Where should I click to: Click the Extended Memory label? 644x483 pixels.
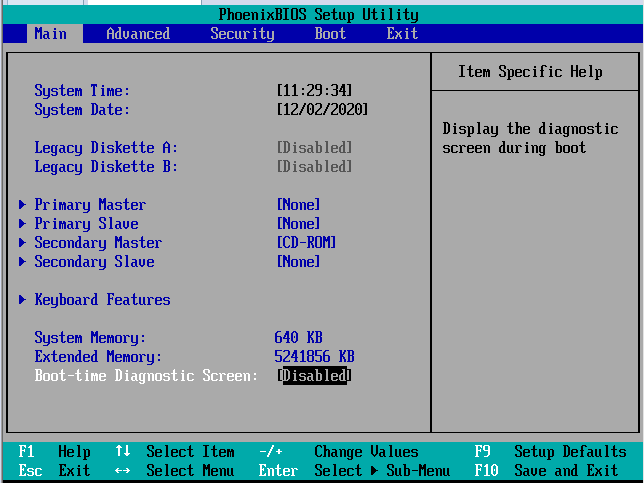point(98,356)
